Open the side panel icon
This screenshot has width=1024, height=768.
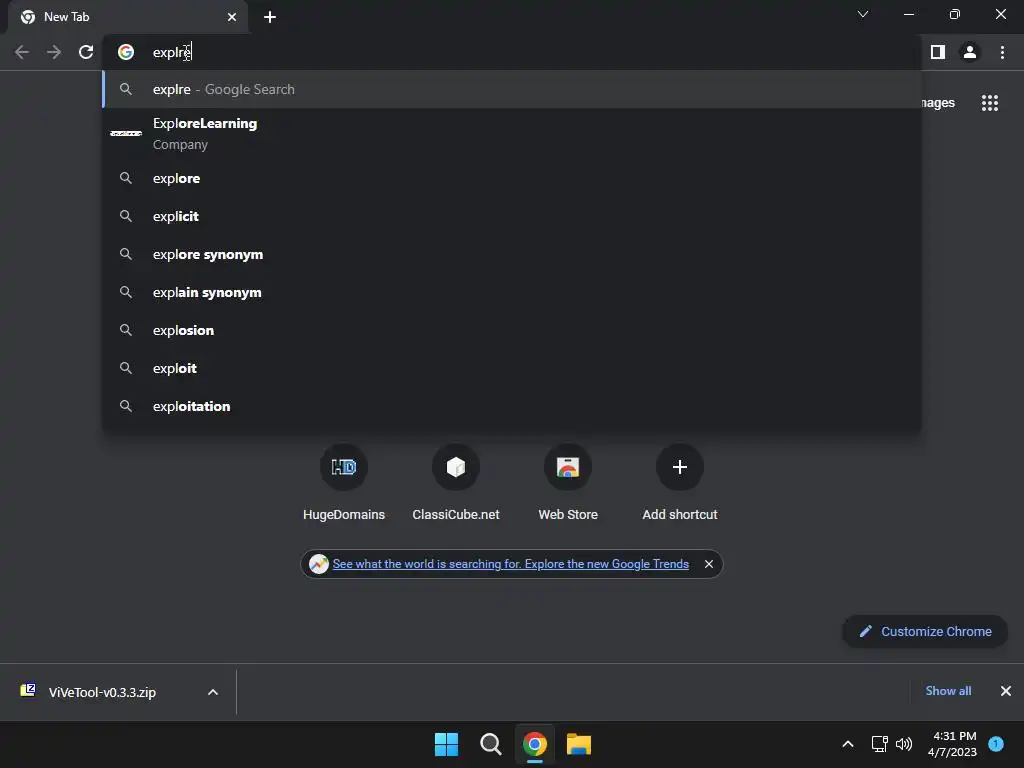tap(938, 52)
